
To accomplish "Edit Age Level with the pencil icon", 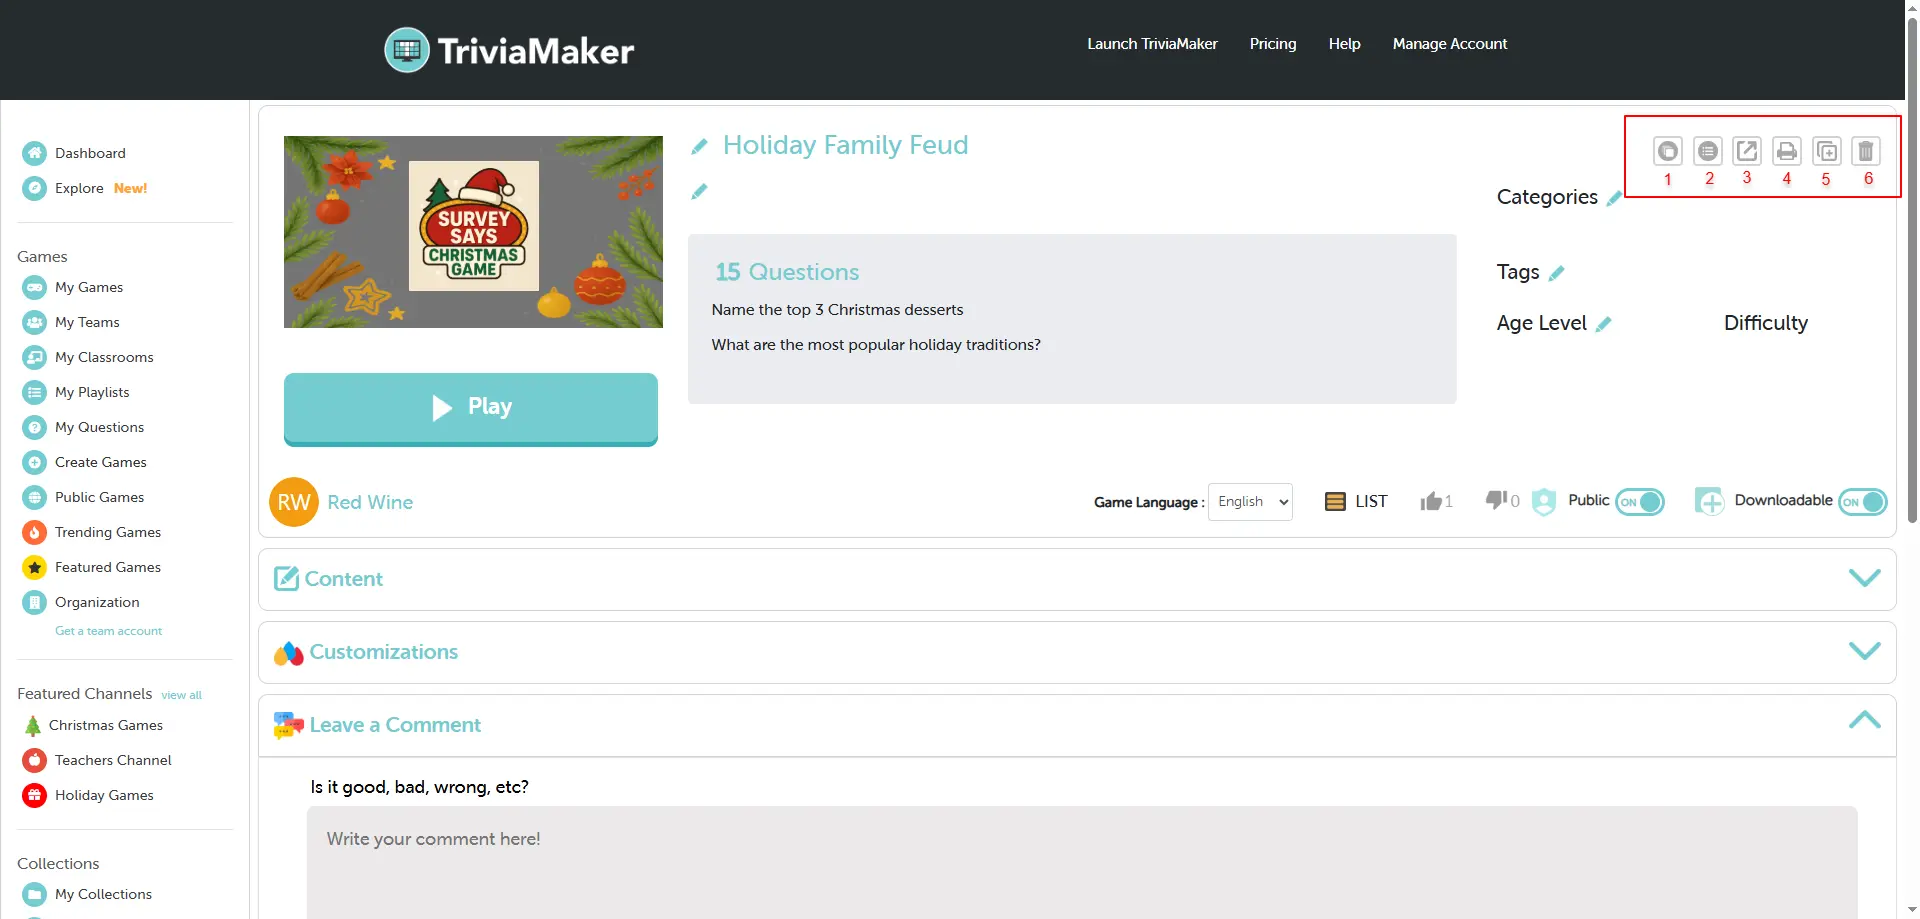I will coord(1604,324).
